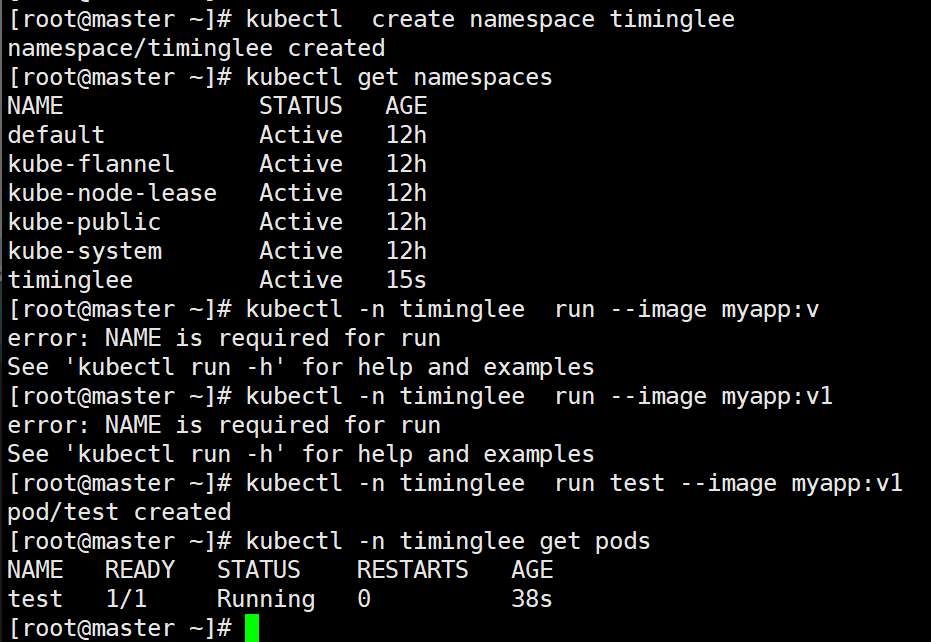Screen dimensions: 931x642
Task: Click the 'test' pod name in pods table
Action: (35, 599)
